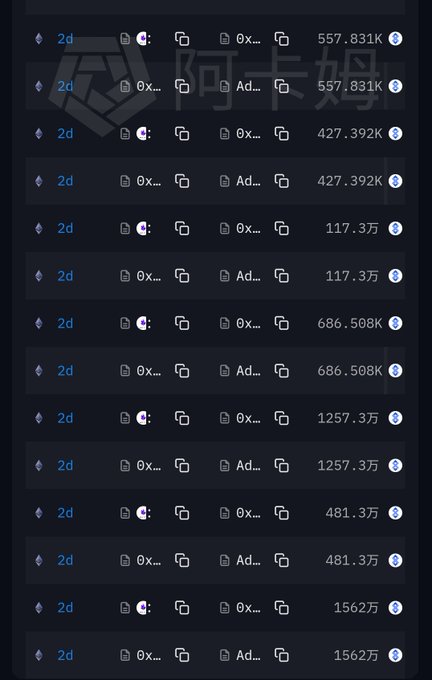Copy 0x recipient in first 1562万 row

(x=281, y=608)
